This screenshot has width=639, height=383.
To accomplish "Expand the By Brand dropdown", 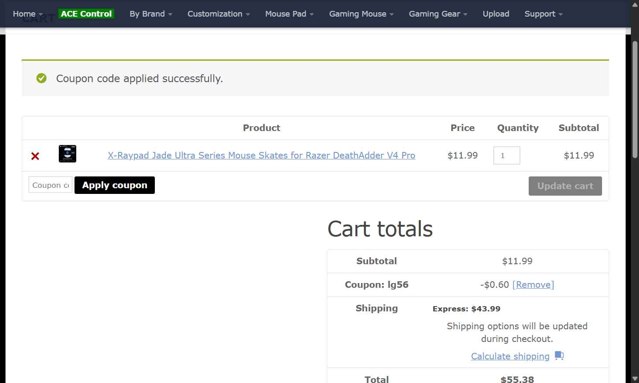I will coord(151,14).
